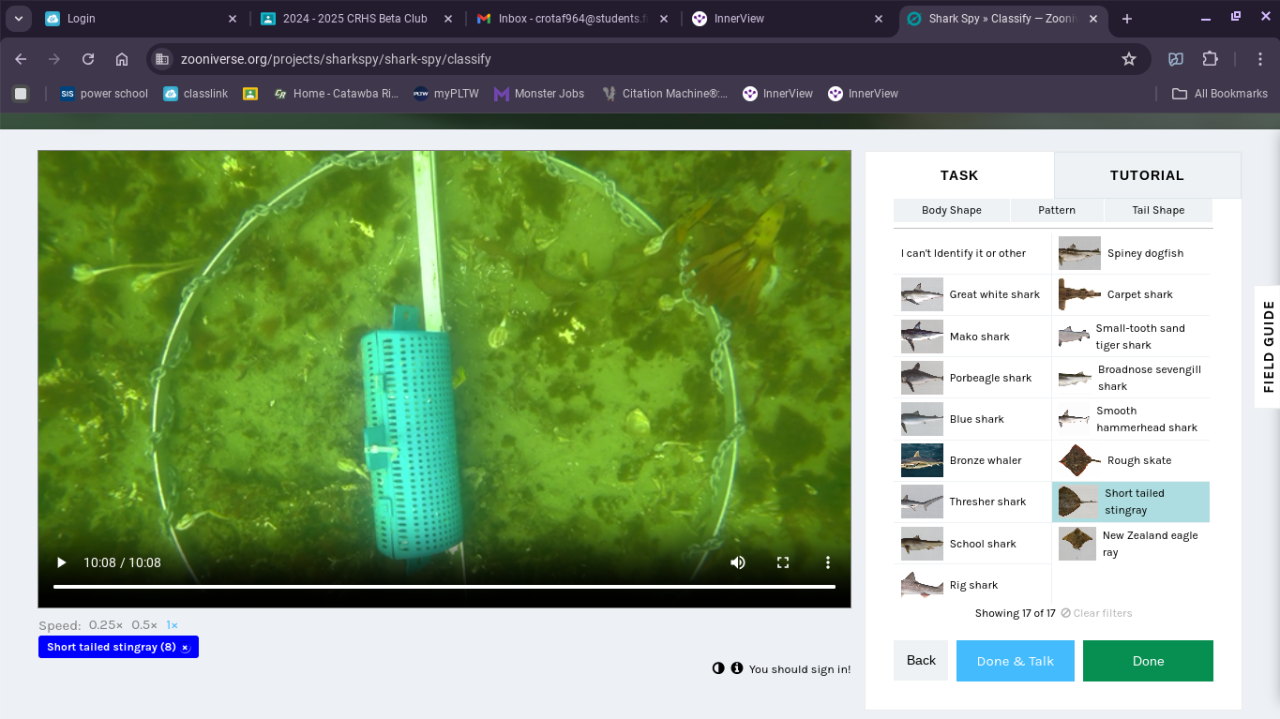Choose Carpet shark
This screenshot has width=1280, height=719.
(1131, 295)
